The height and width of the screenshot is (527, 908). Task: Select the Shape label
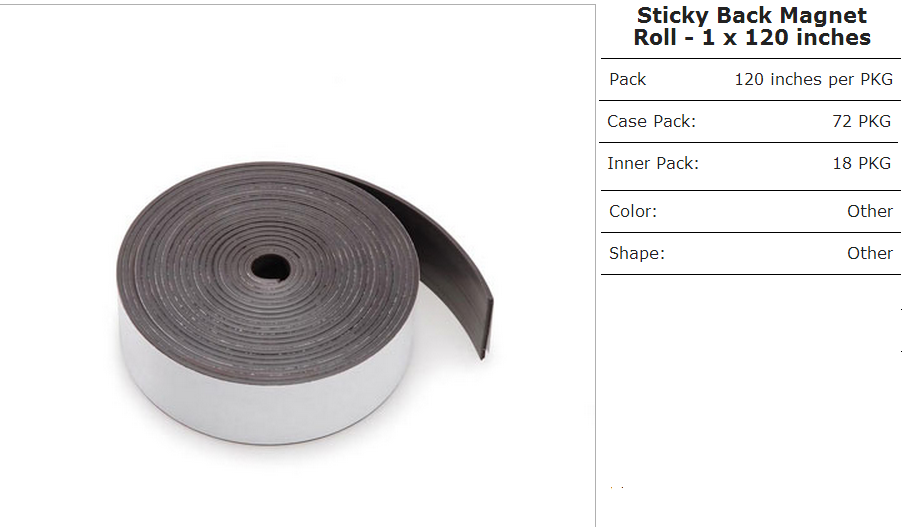tap(637, 254)
